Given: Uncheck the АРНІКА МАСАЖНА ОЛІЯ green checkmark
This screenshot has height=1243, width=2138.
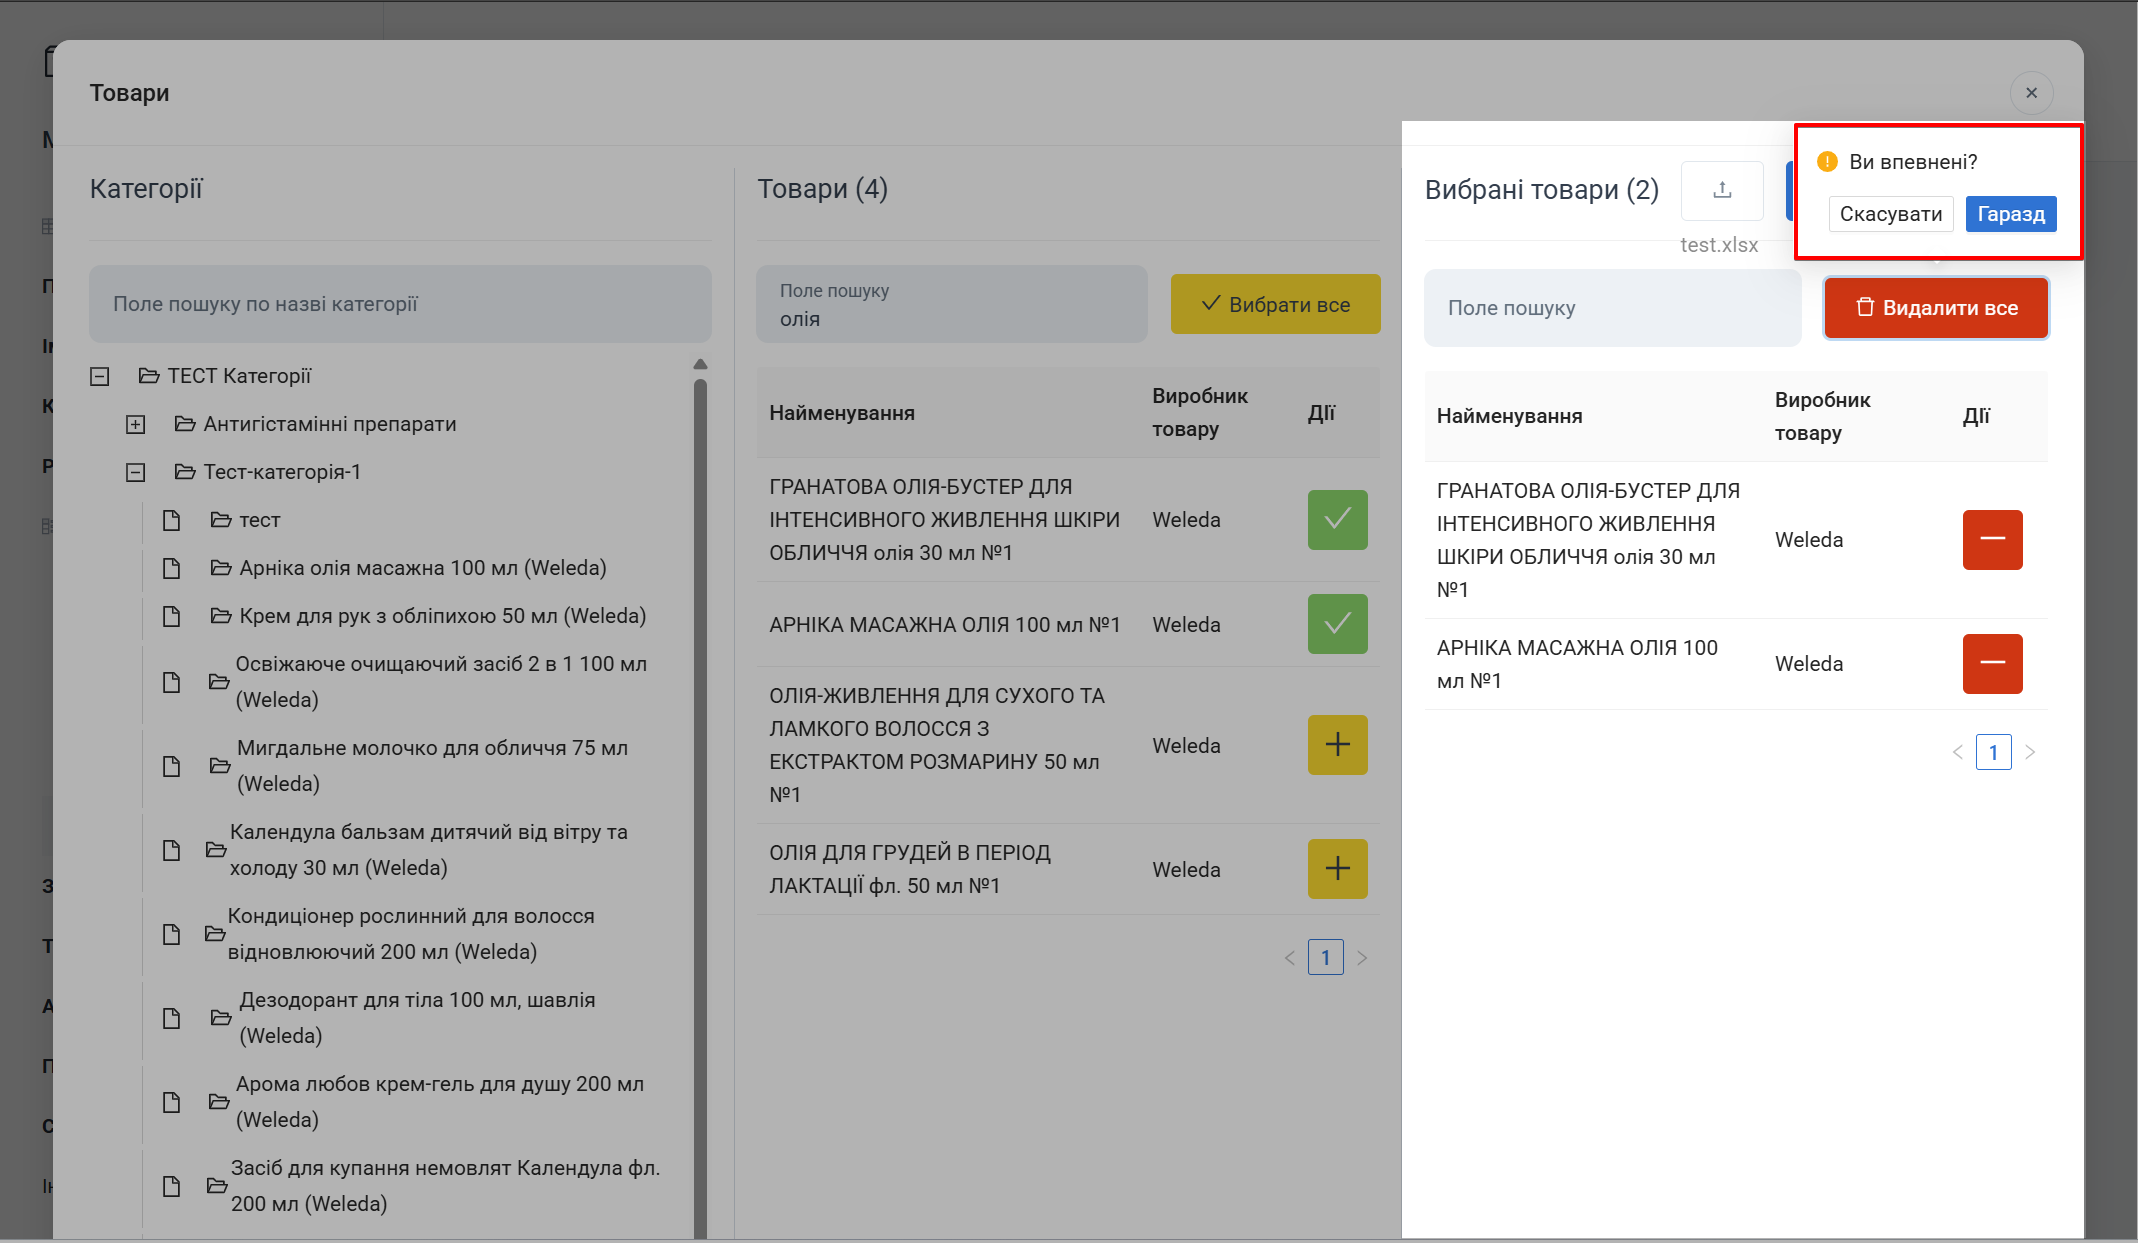Looking at the screenshot, I should pyautogui.click(x=1336, y=624).
